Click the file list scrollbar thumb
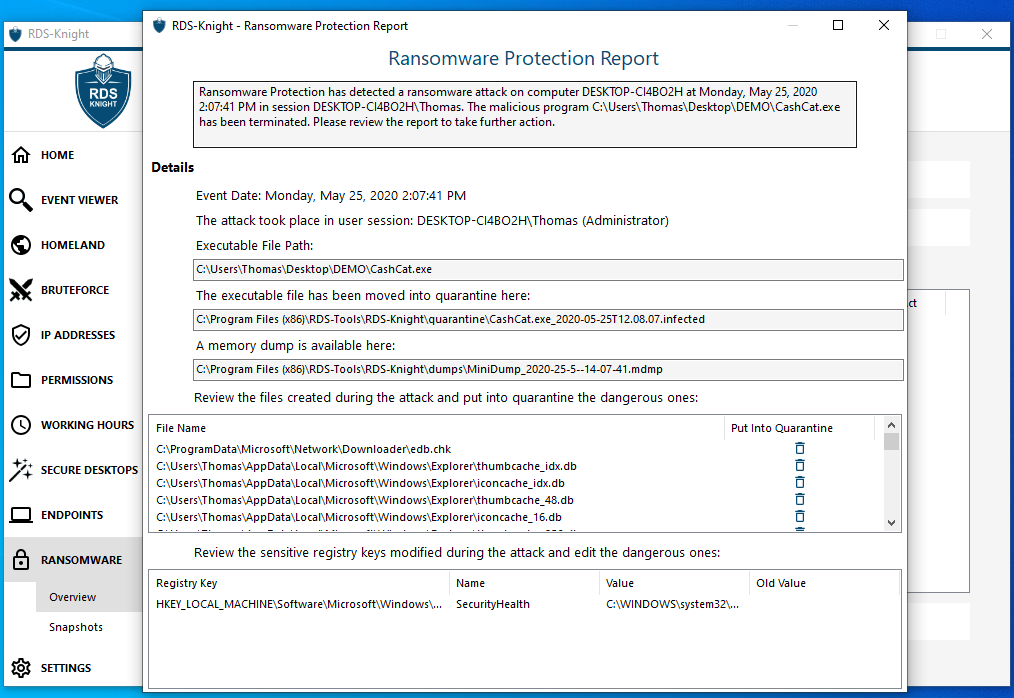Viewport: 1014px width, 698px height. pos(891,442)
